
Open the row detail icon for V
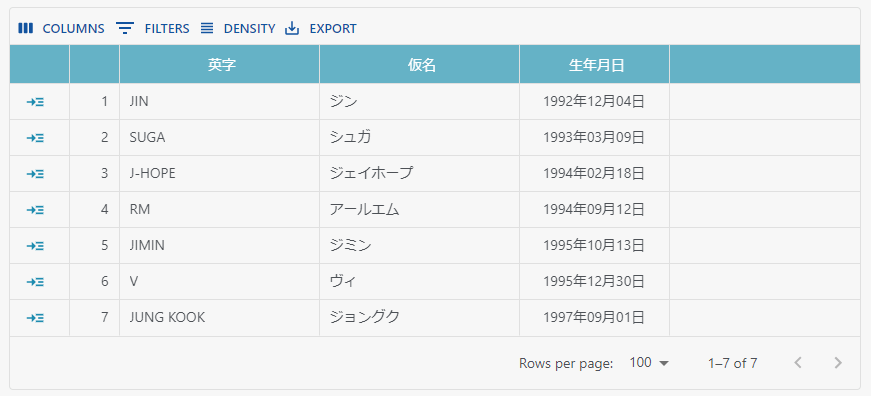click(x=36, y=282)
